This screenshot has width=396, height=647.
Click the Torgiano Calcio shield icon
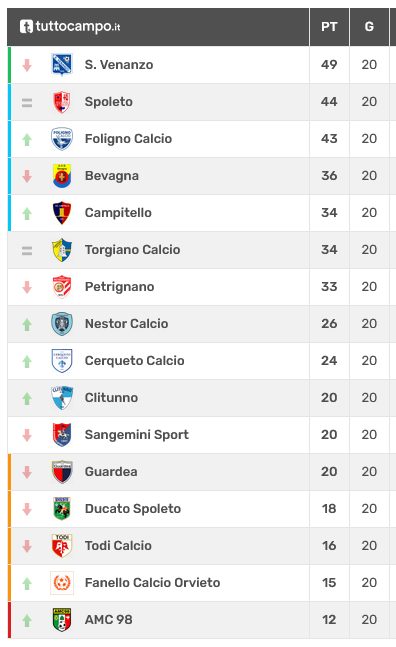point(62,250)
